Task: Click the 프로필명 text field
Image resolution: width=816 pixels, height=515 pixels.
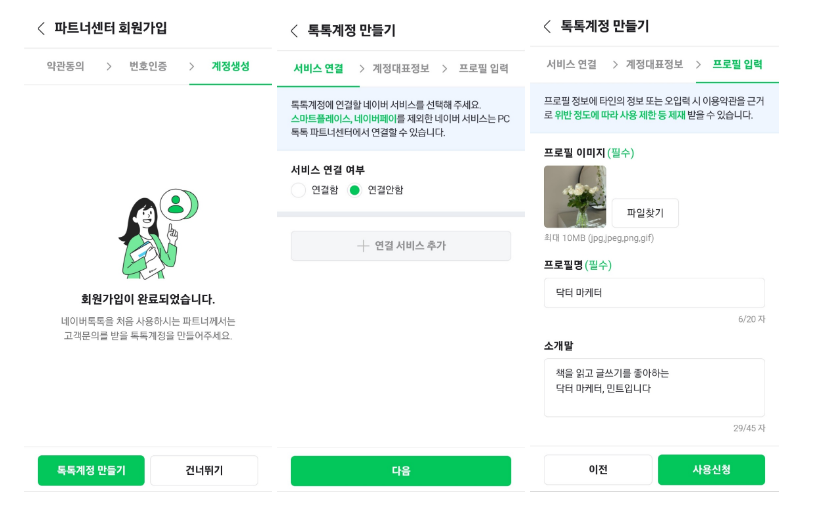Action: (654, 293)
